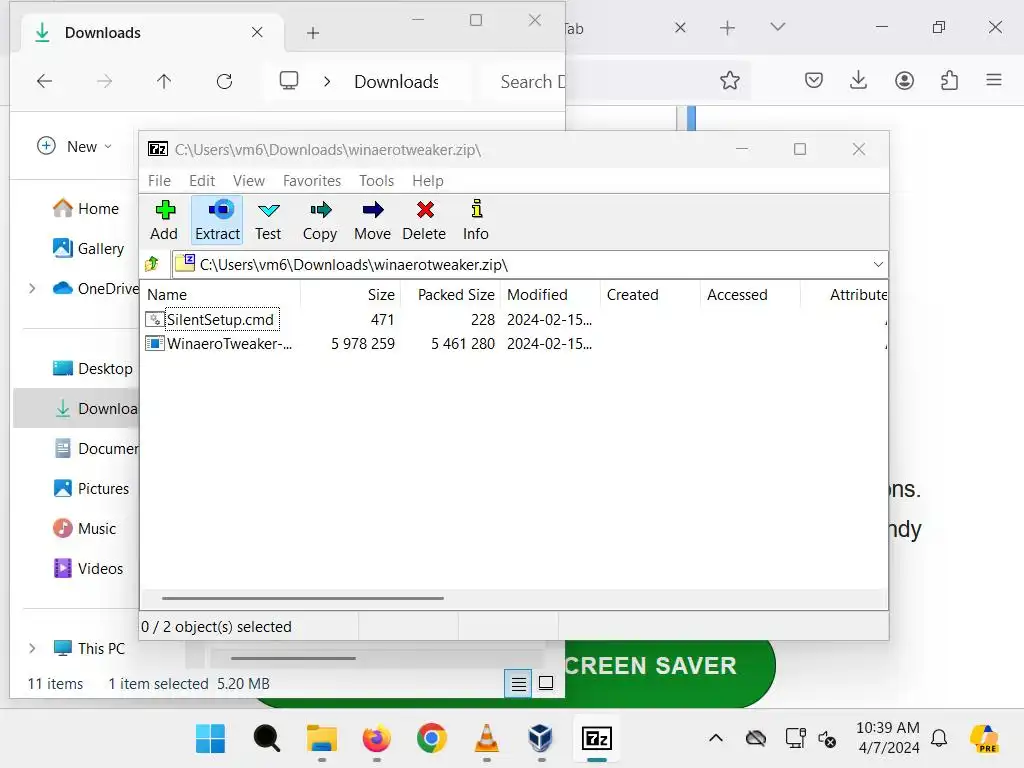Close the Downloads tab in Explorer
Screen dimensions: 1024x768
point(257,33)
